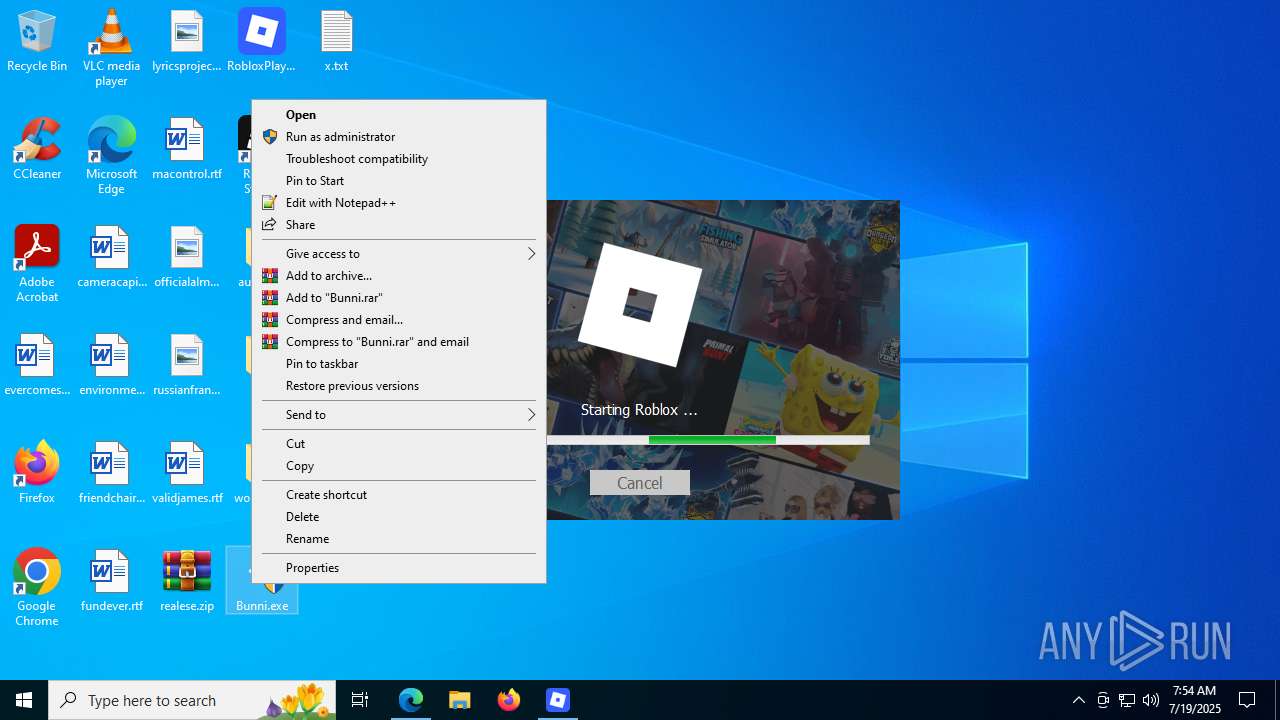The width and height of the screenshot is (1280, 720).
Task: Select the Adobe Acrobat shortcut
Action: pos(37,264)
